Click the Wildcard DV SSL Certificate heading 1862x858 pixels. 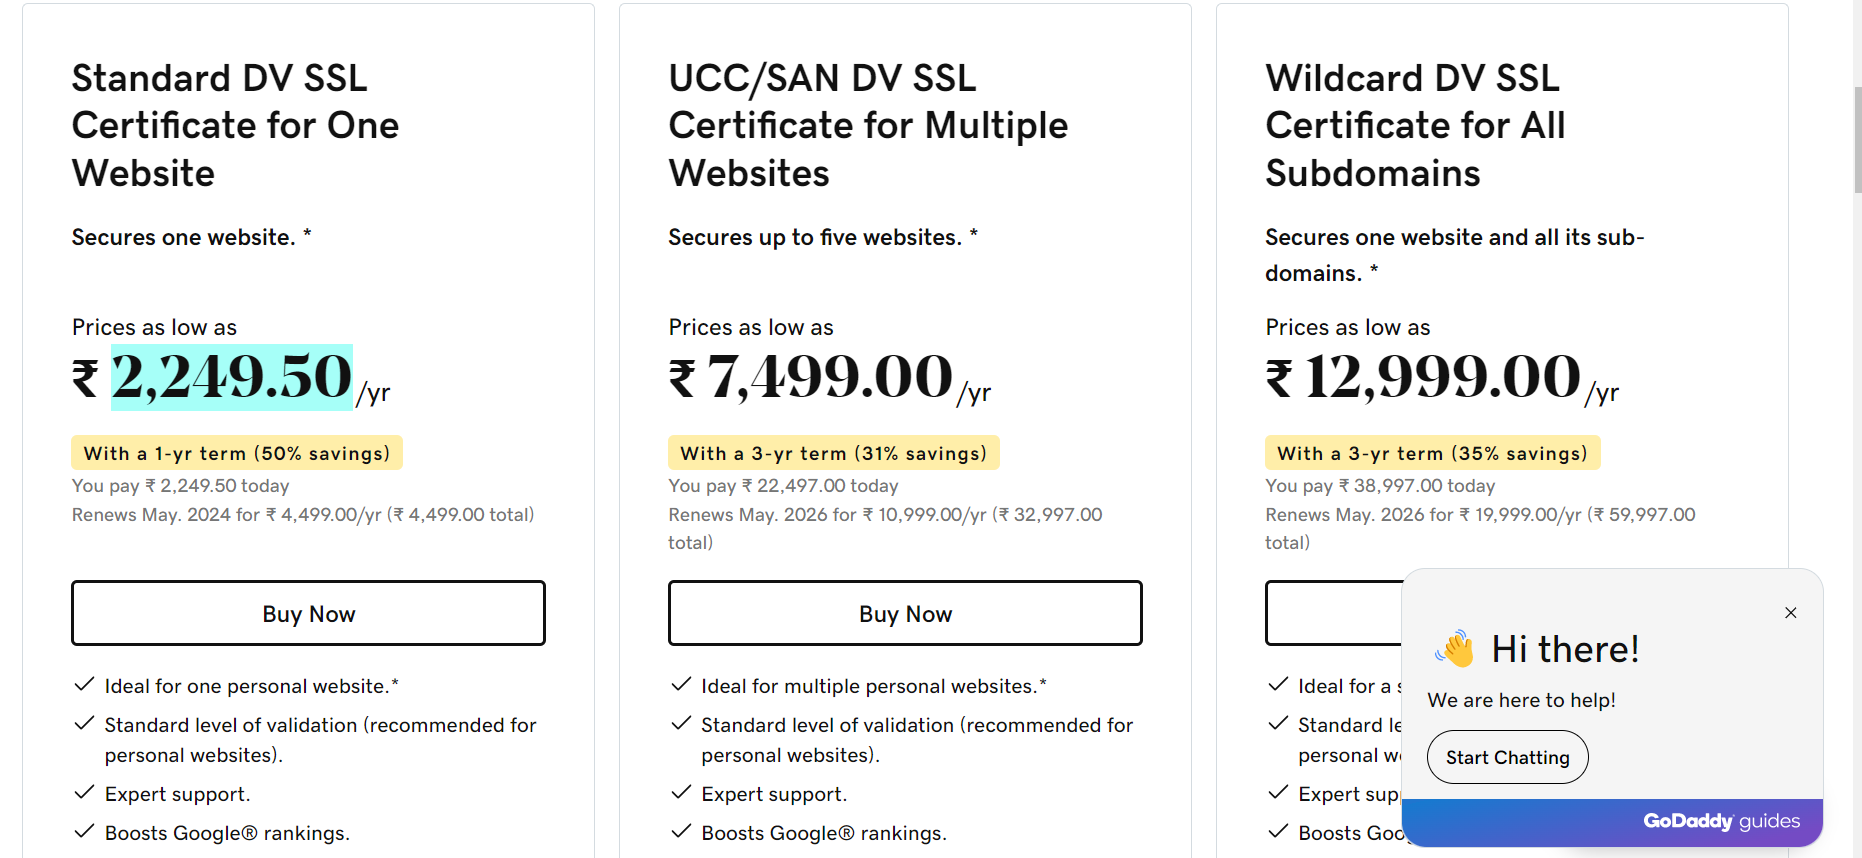tap(1415, 125)
